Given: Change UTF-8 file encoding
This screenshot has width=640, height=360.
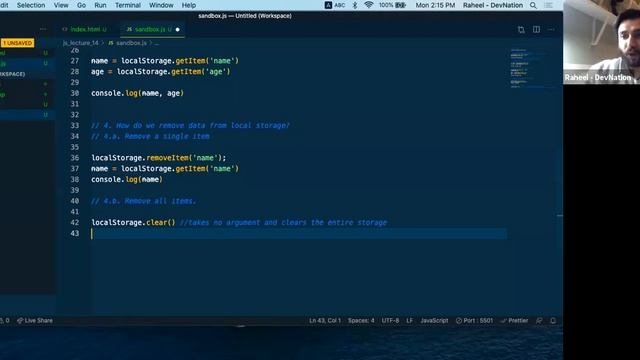Looking at the screenshot, I should click(390, 320).
